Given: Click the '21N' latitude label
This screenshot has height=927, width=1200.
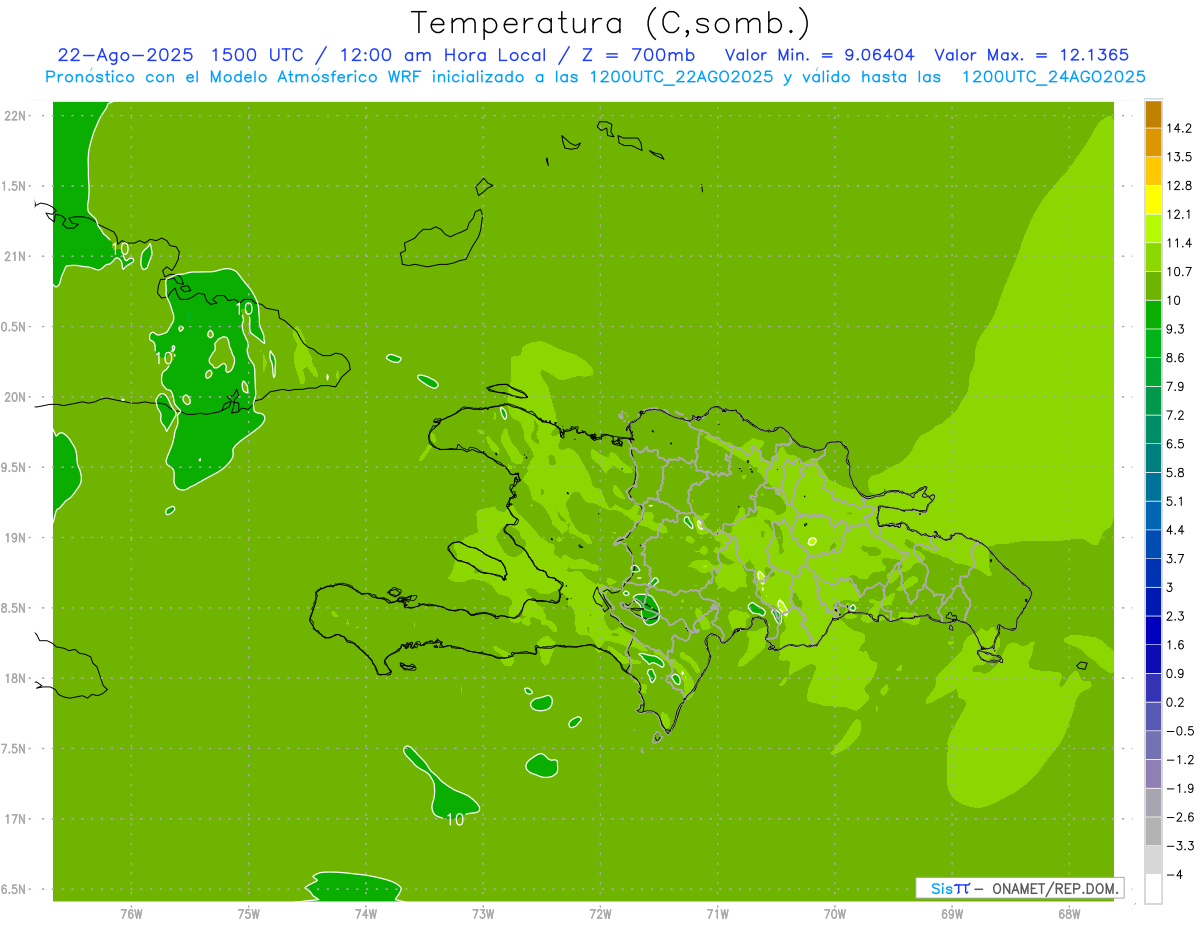Looking at the screenshot, I should (x=15, y=256).
